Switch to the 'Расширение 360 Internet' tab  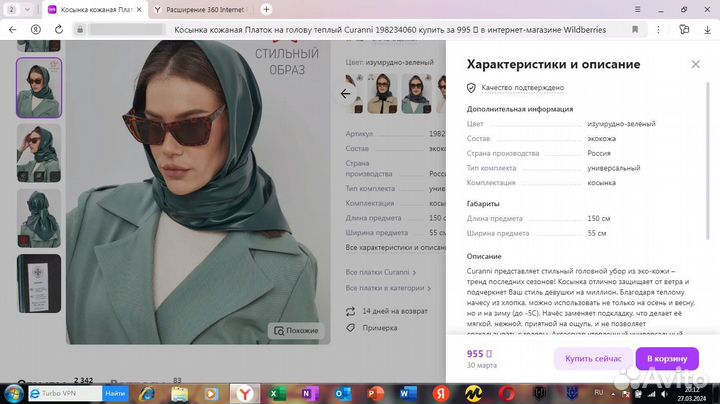pos(201,10)
